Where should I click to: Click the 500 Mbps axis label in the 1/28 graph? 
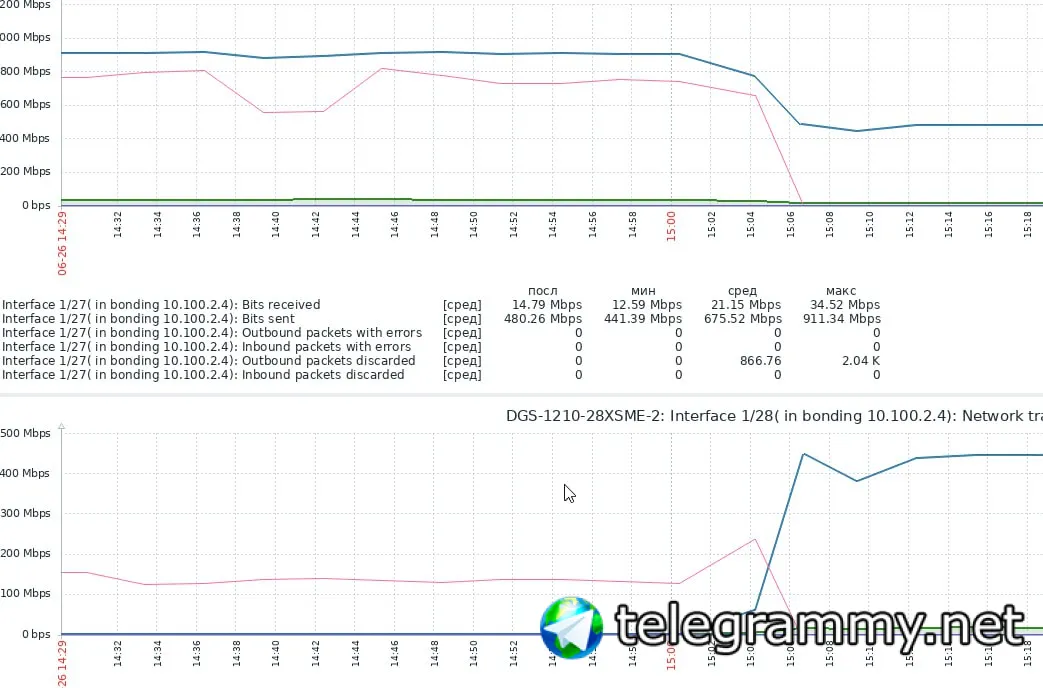click(x=25, y=433)
